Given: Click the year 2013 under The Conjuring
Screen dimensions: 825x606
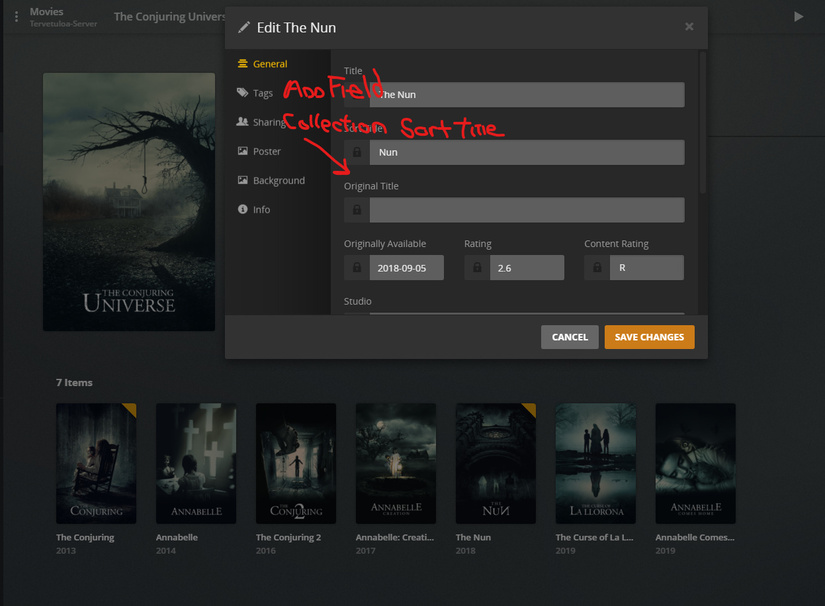Looking at the screenshot, I should tap(66, 551).
